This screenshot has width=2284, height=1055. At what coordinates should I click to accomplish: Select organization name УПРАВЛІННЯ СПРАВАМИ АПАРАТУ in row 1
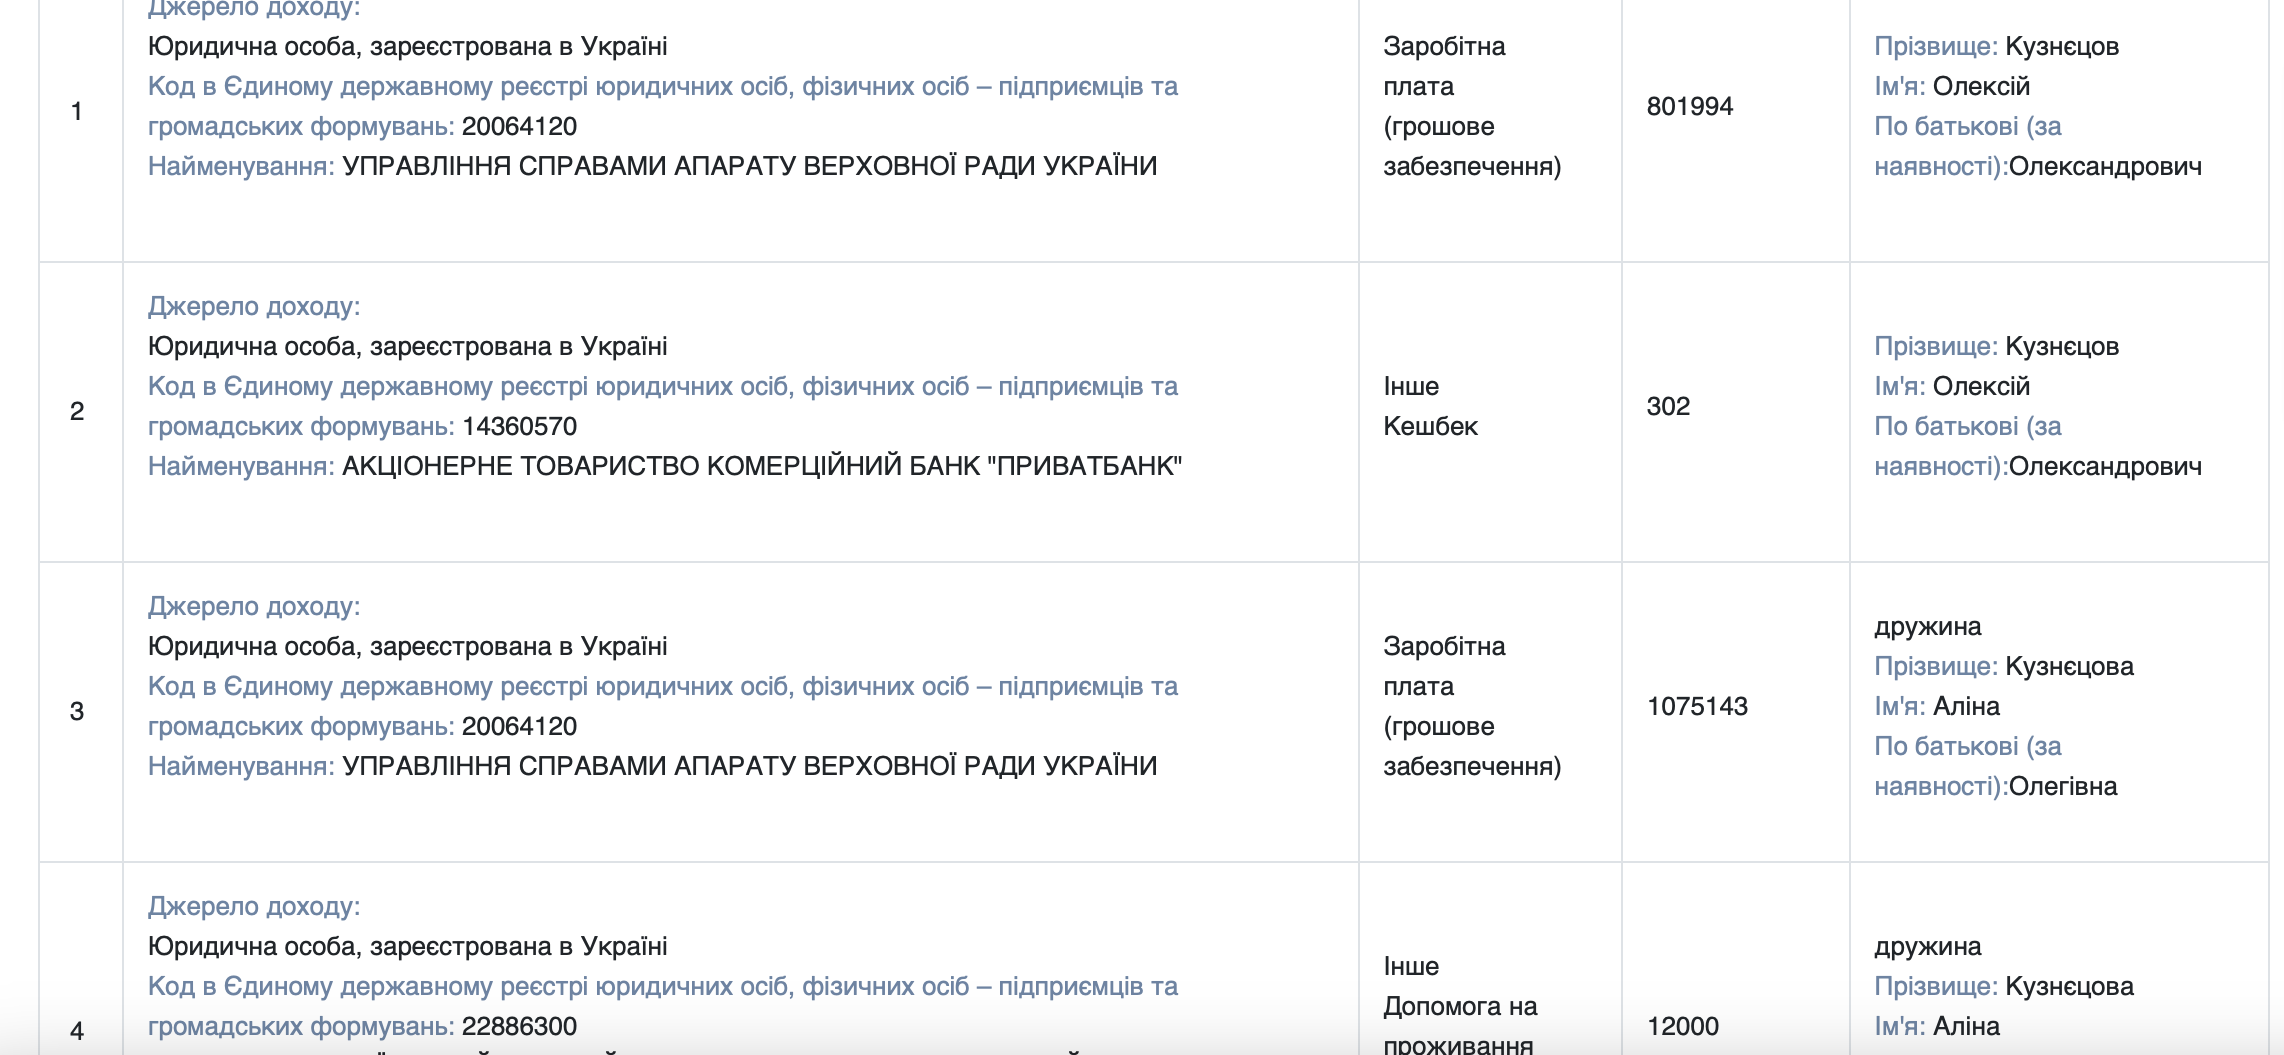(750, 166)
